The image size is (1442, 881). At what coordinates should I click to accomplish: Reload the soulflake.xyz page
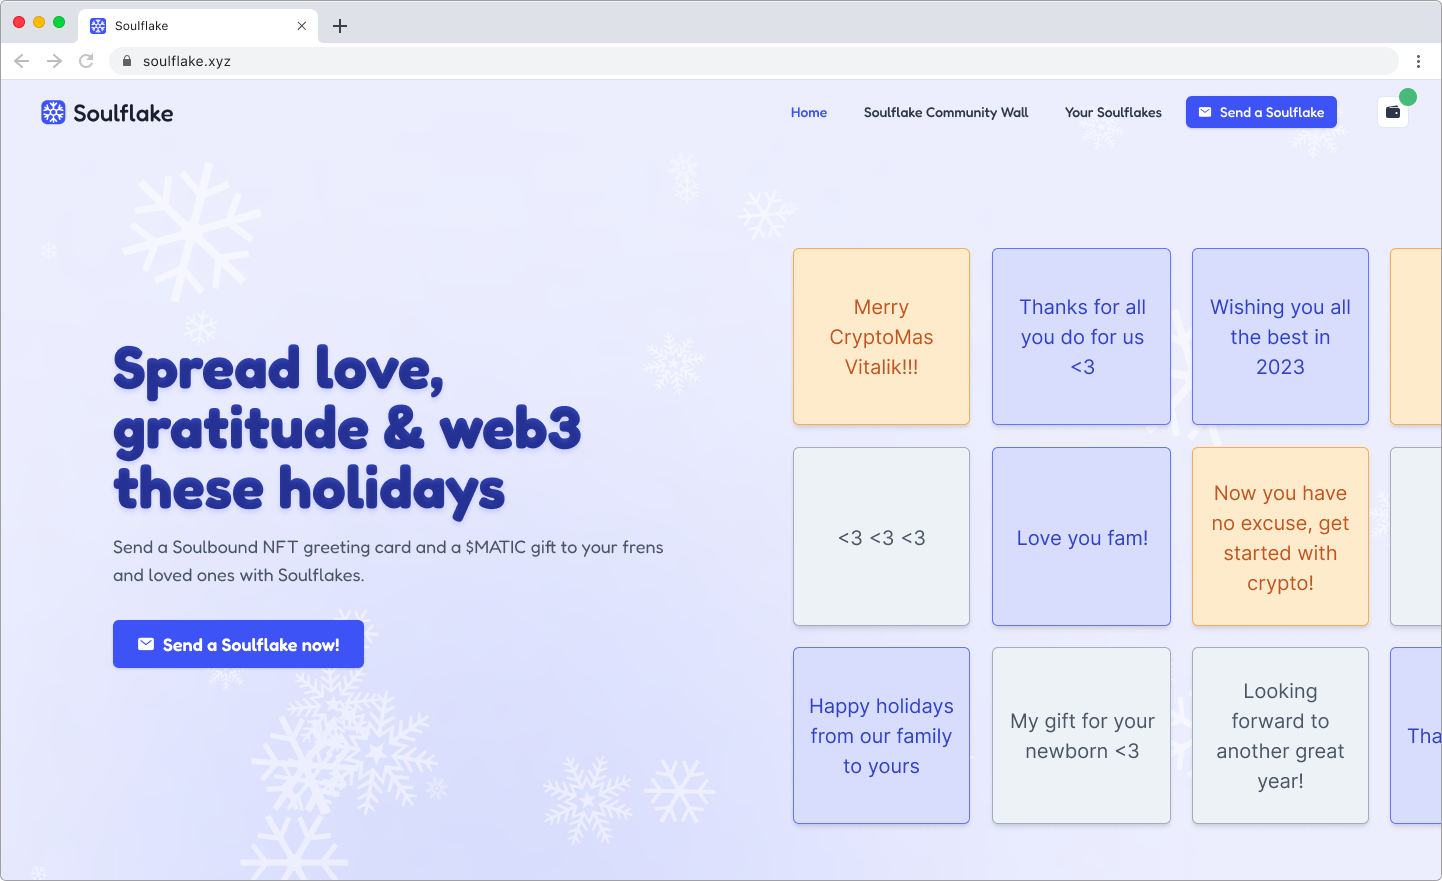tap(86, 61)
